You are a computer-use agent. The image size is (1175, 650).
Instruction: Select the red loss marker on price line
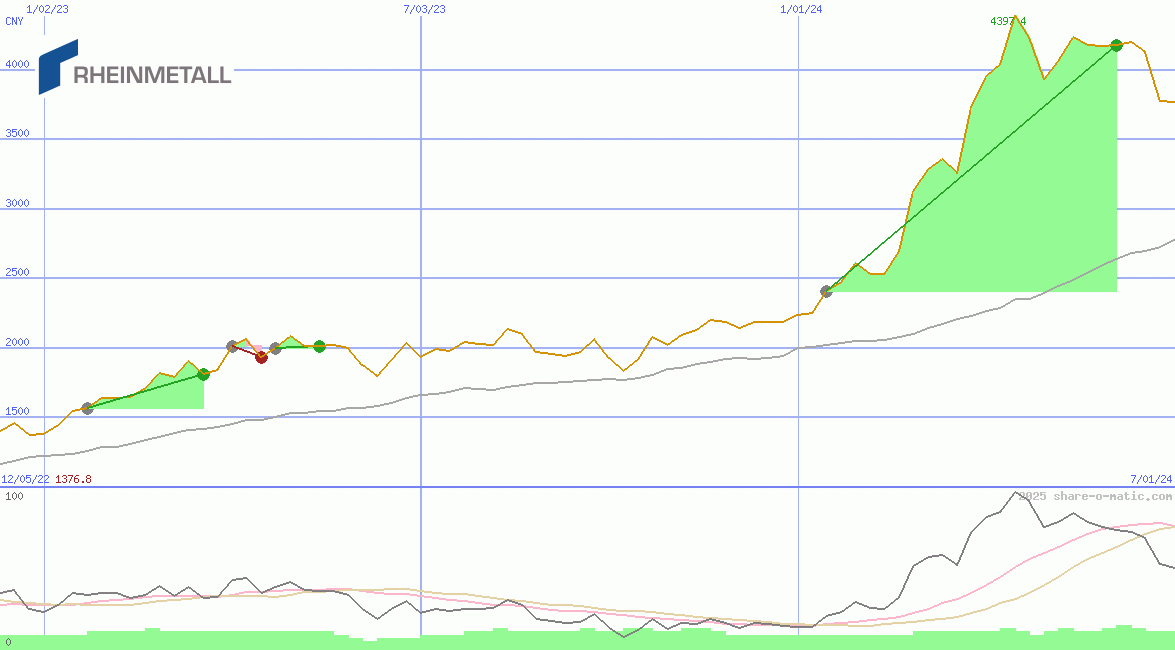(261, 357)
